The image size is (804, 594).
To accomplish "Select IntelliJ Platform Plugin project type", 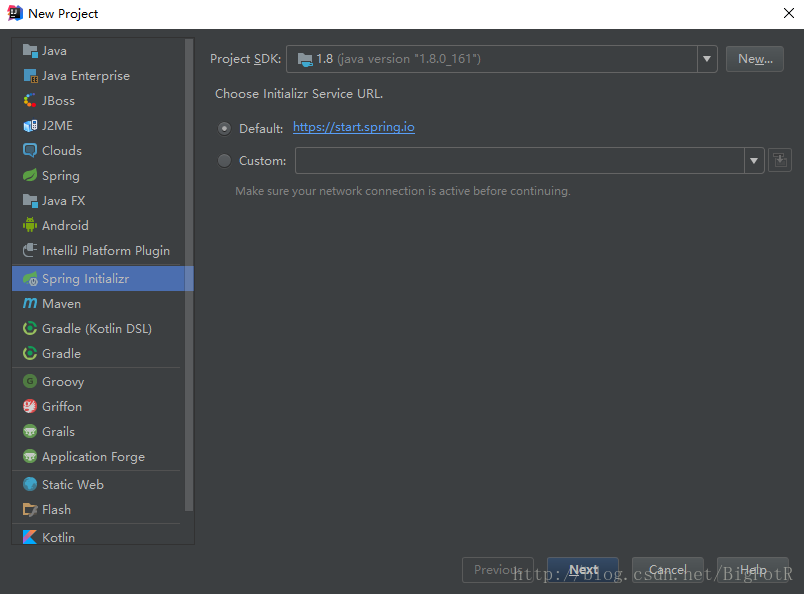I will tap(97, 250).
